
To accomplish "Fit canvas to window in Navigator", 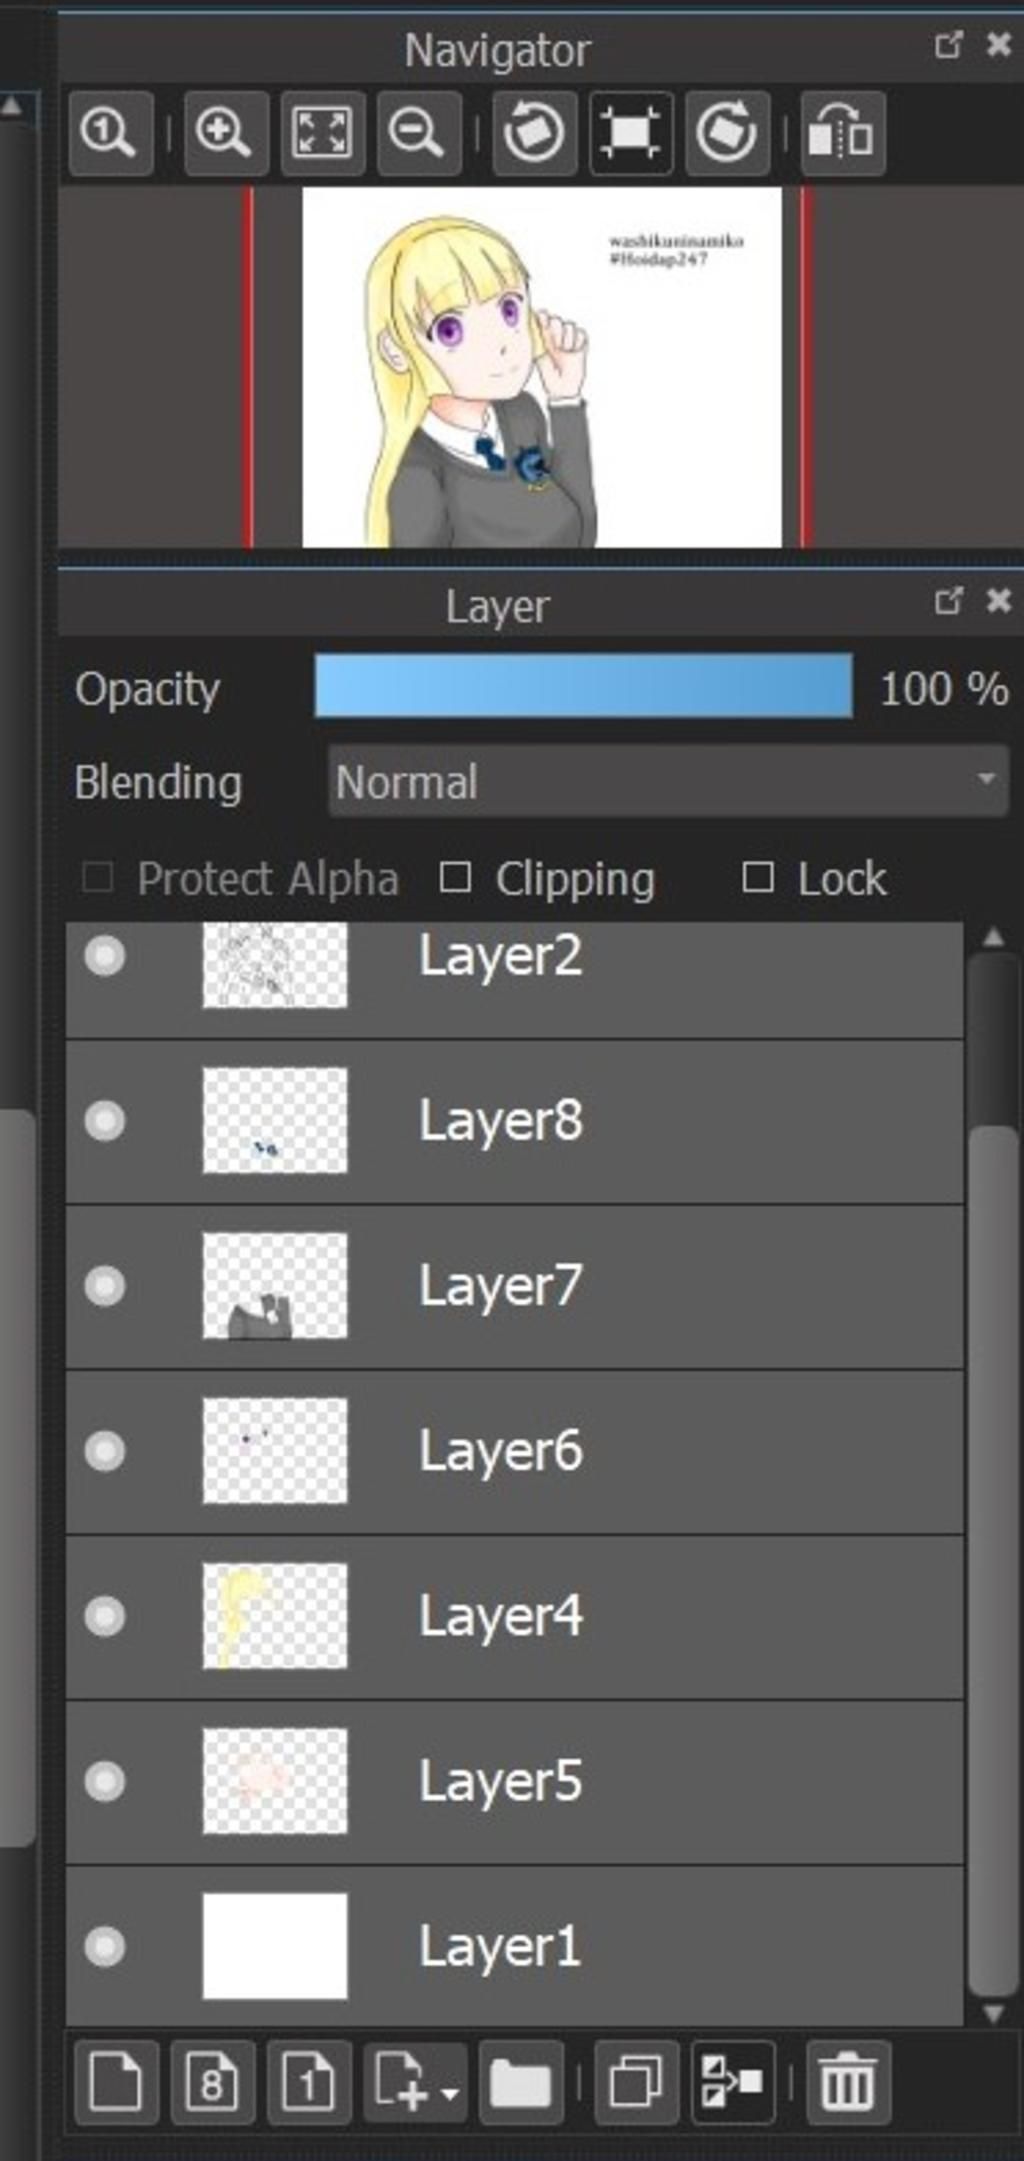I will pyautogui.click(x=323, y=133).
